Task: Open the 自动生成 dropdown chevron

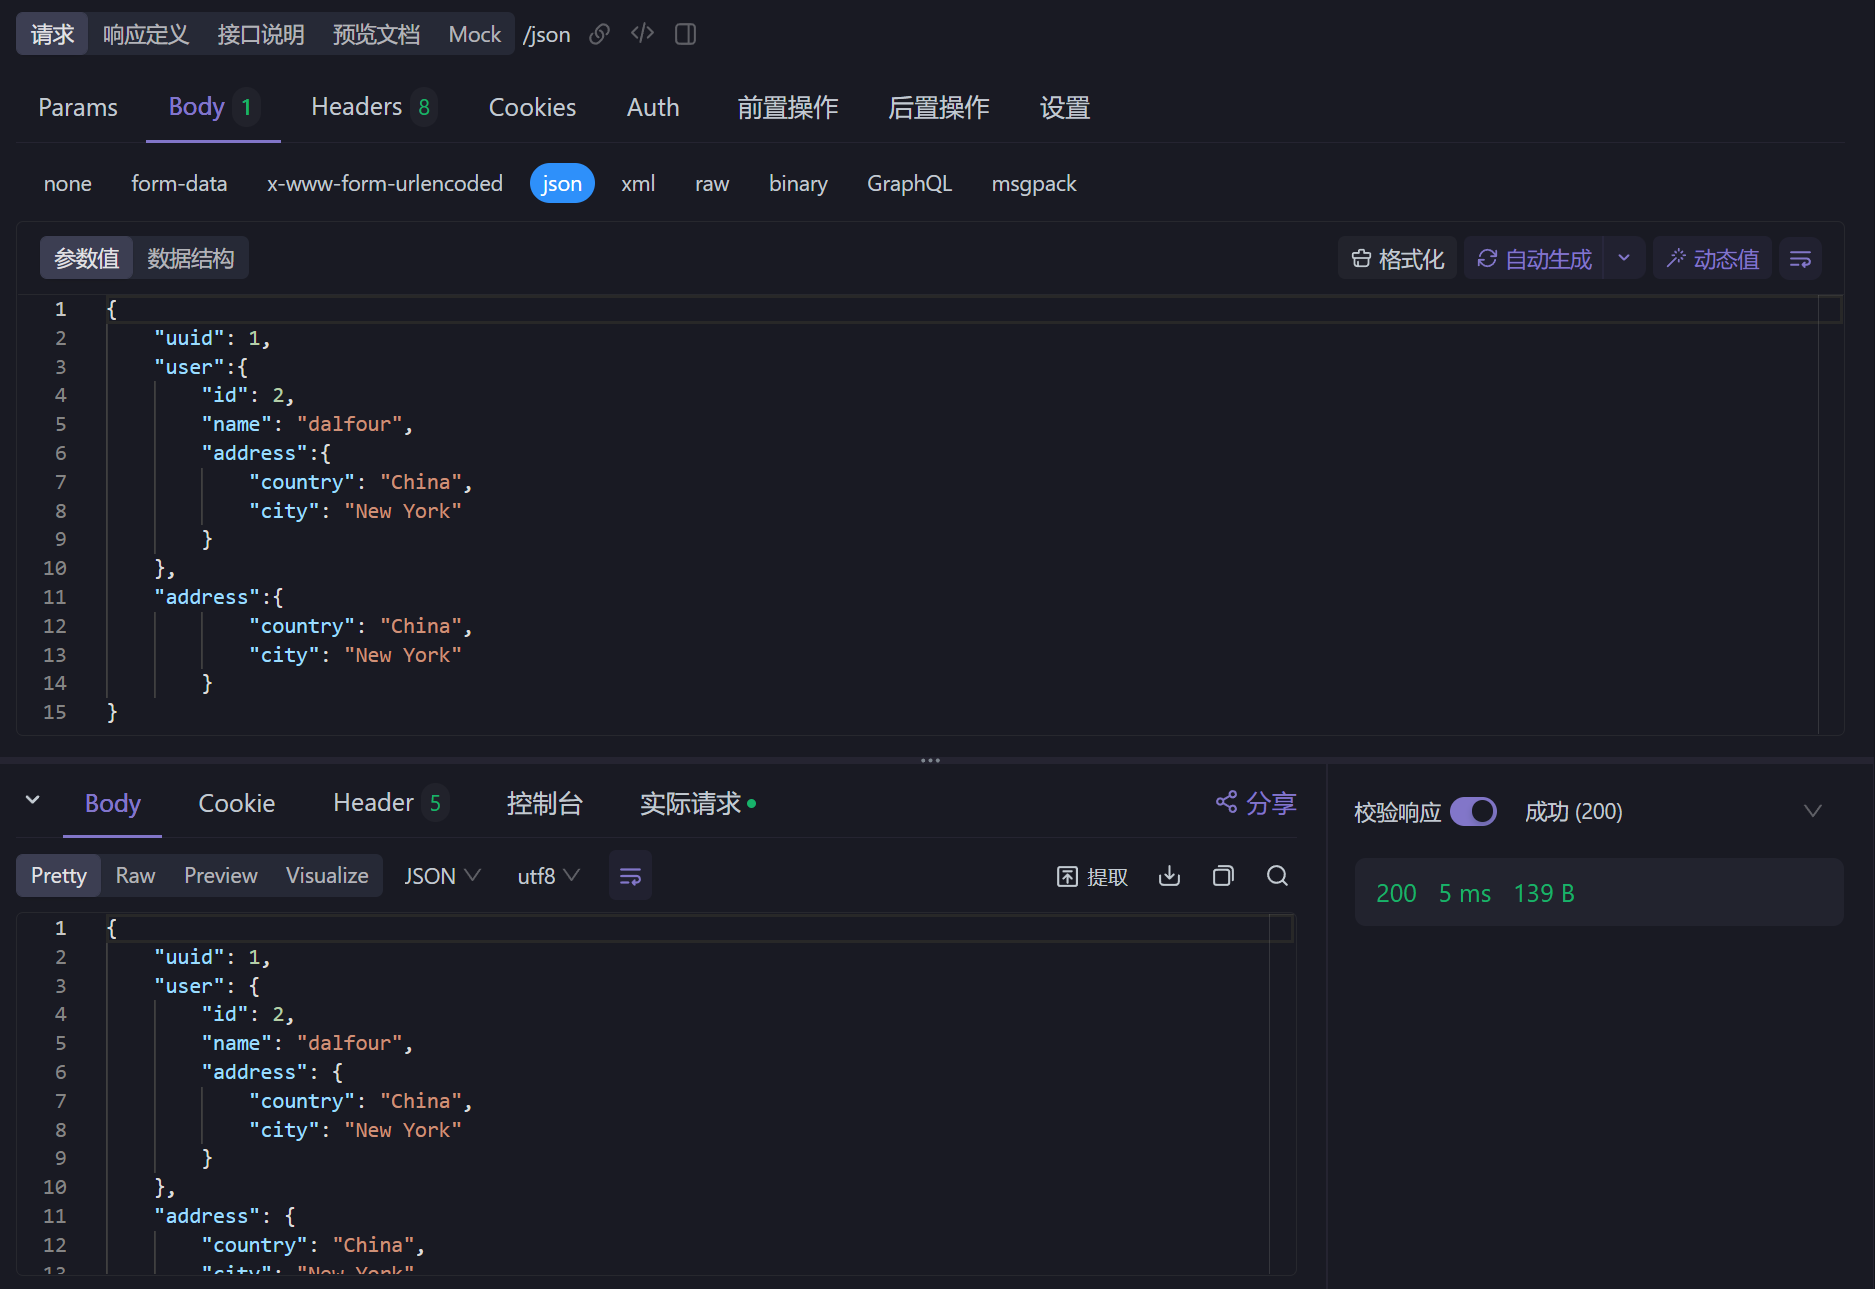Action: coord(1625,258)
